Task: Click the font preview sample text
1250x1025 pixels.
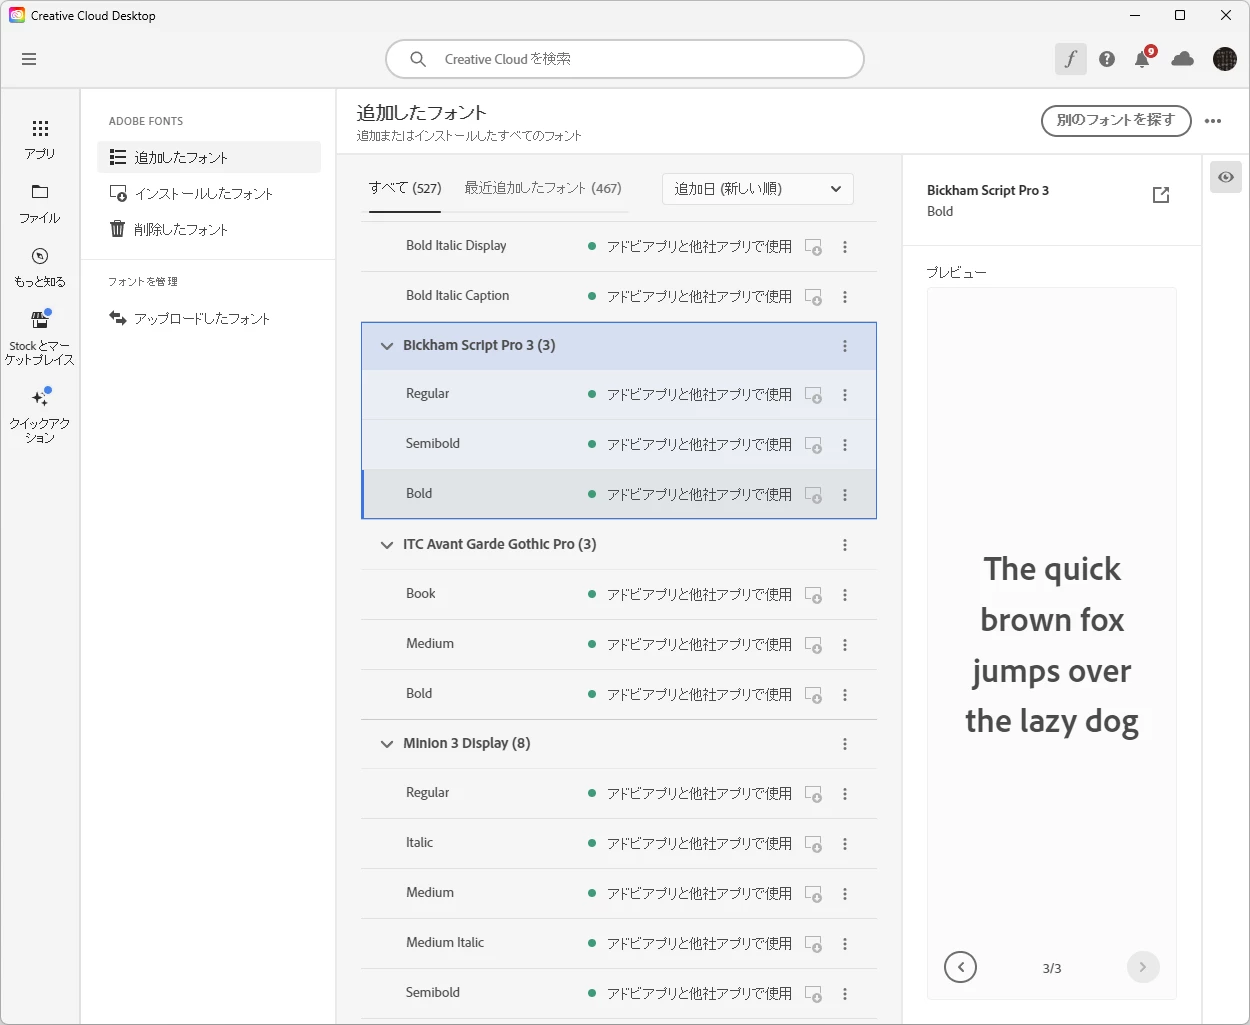Action: 1052,645
